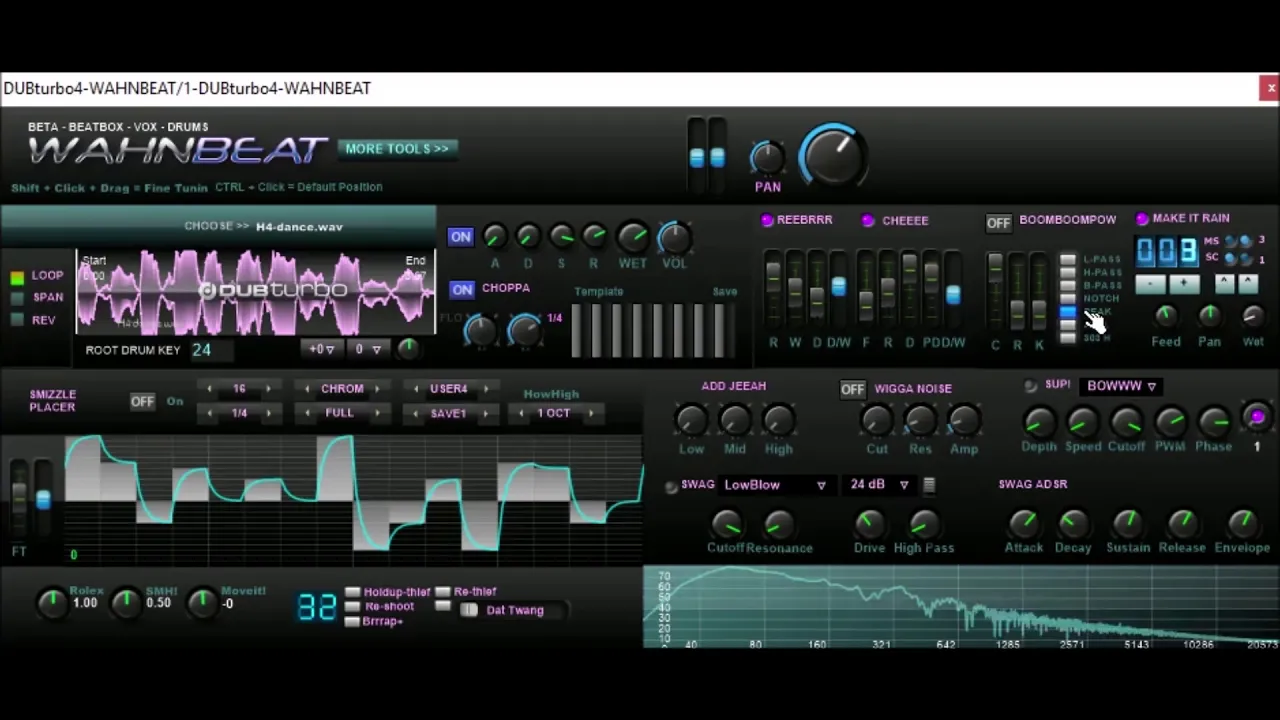Click the MORE TOOLS >> button
The image size is (1280, 720).
pyautogui.click(x=397, y=149)
